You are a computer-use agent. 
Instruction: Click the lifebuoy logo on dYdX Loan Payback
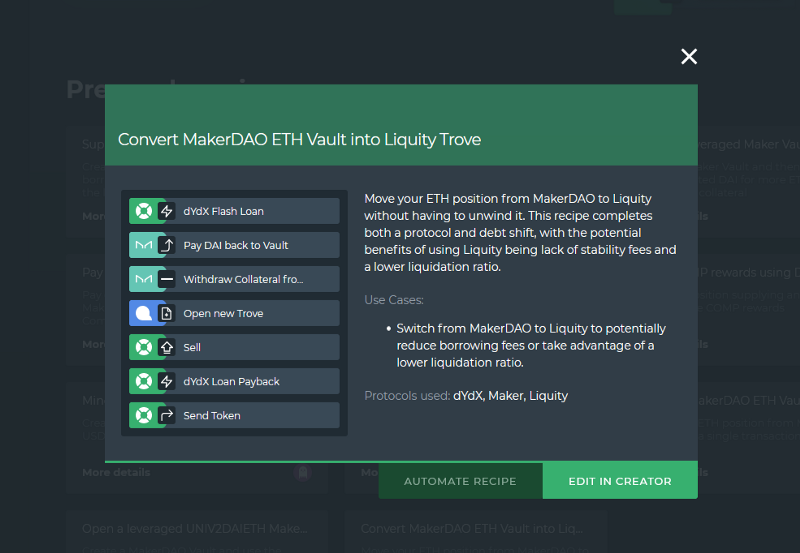click(144, 382)
